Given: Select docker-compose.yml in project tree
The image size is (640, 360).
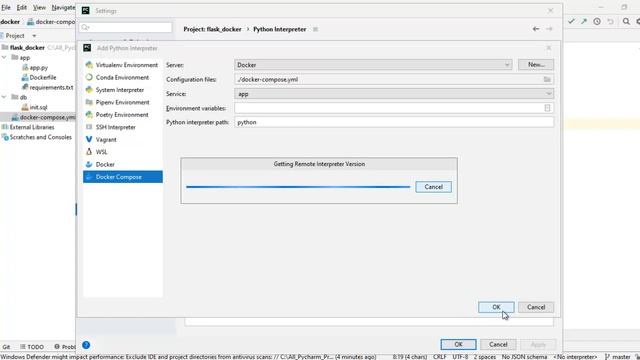Looking at the screenshot, I should click(43, 118).
